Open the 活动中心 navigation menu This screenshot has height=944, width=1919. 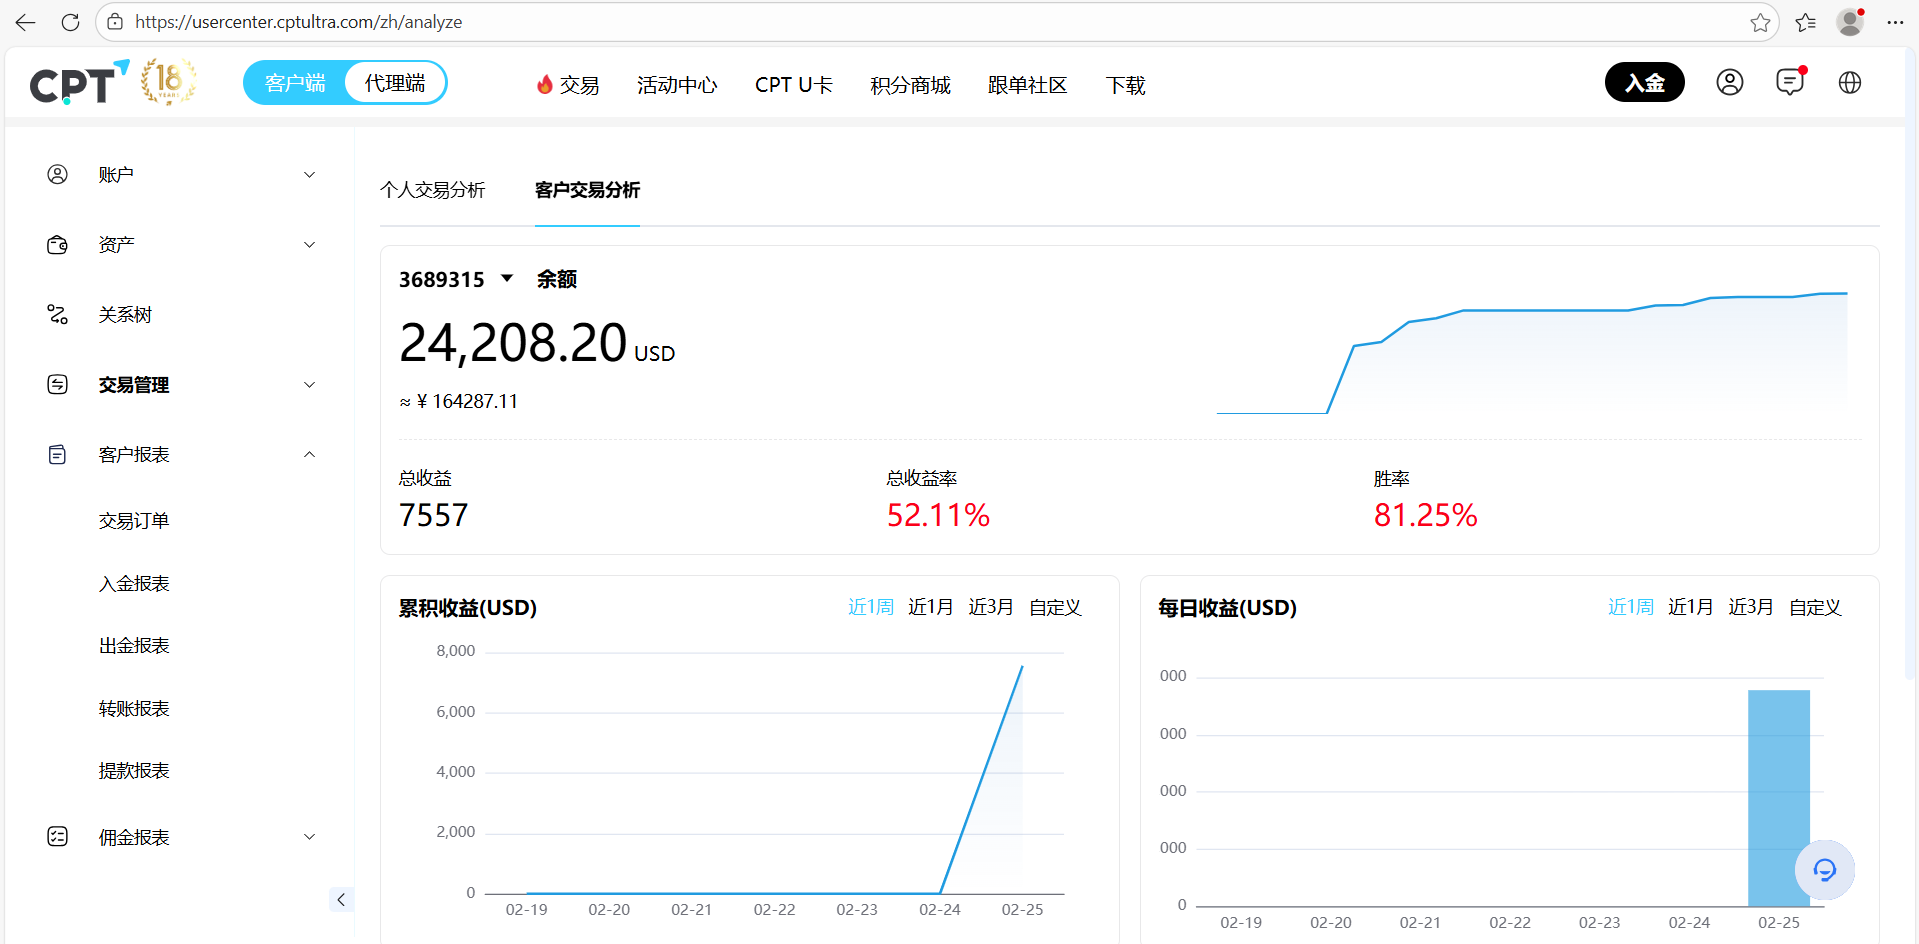point(677,85)
